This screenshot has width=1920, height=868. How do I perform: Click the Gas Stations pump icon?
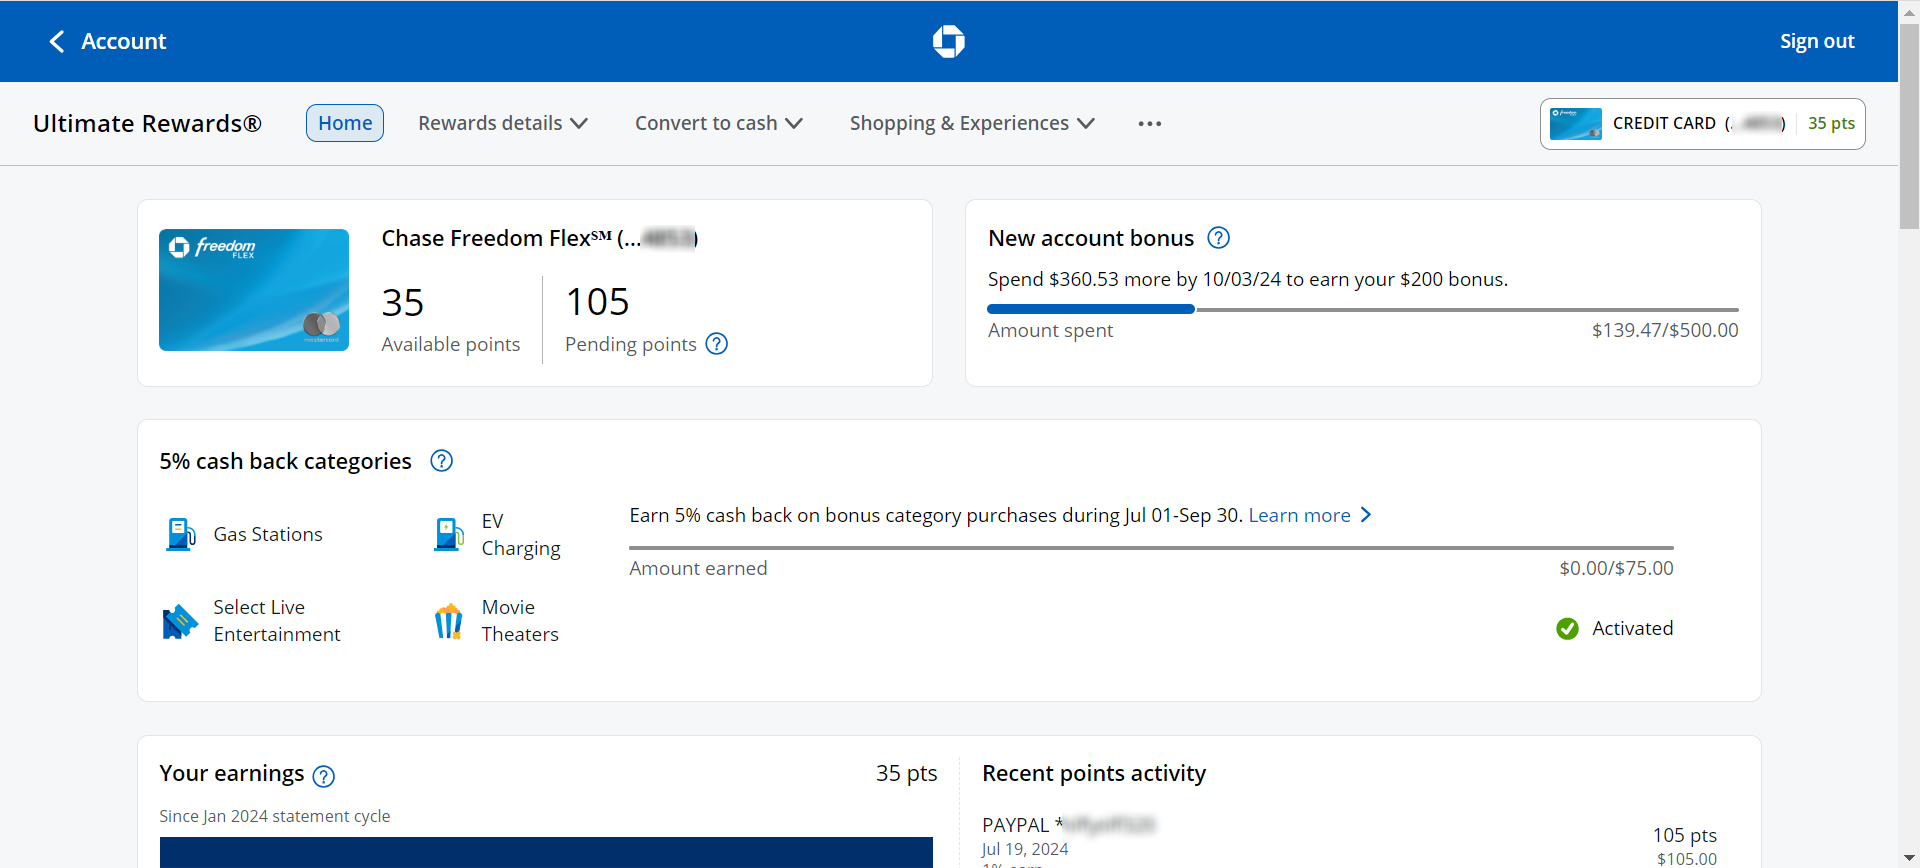(x=181, y=534)
